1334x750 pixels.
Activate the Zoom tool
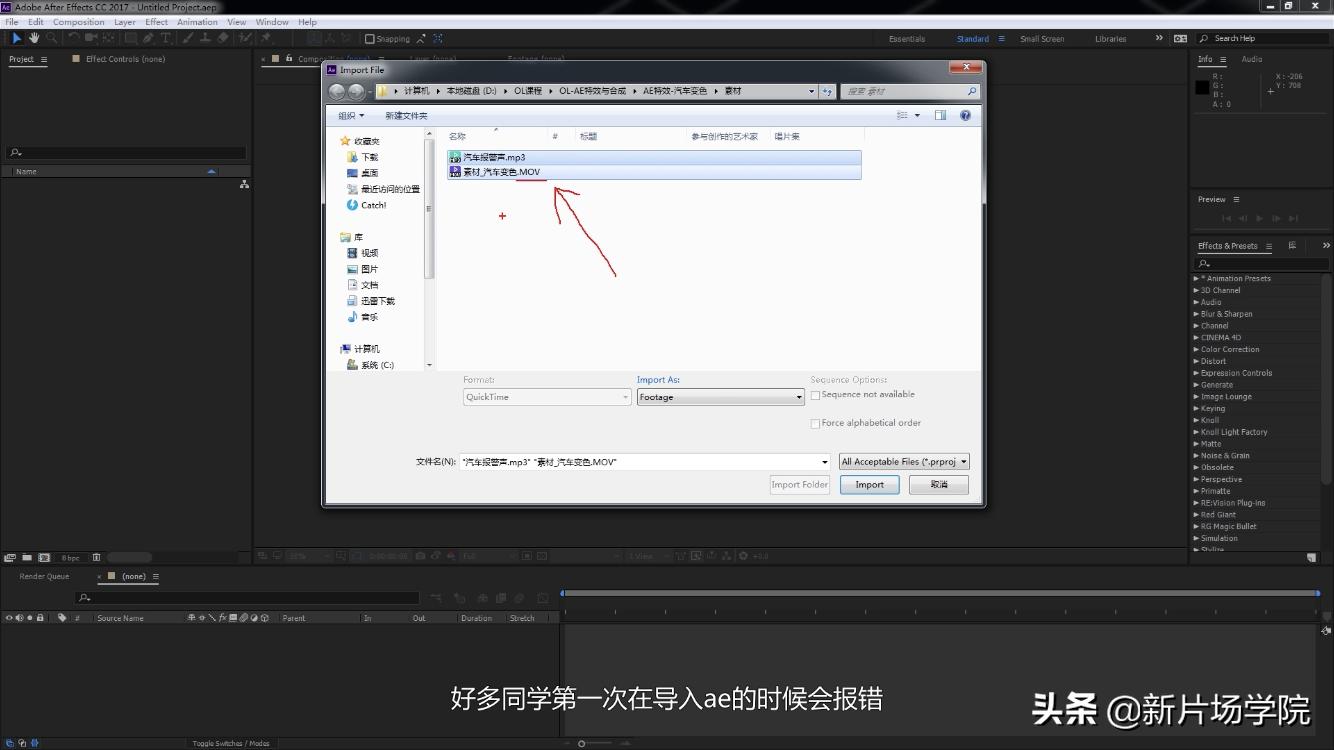tap(52, 38)
